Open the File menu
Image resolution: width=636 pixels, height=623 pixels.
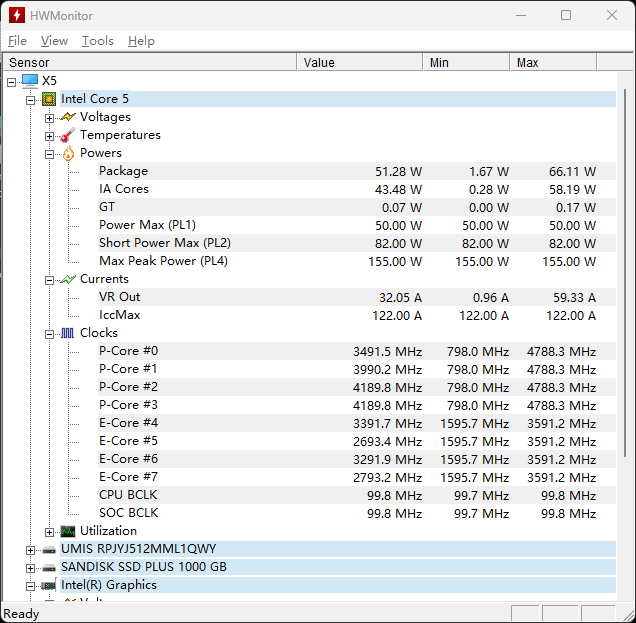coord(17,41)
